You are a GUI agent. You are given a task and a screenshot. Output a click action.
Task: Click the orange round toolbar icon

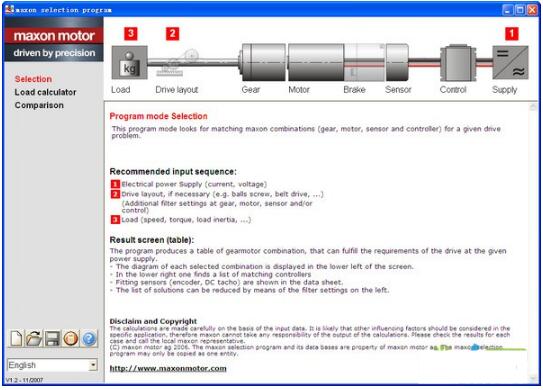(71, 338)
